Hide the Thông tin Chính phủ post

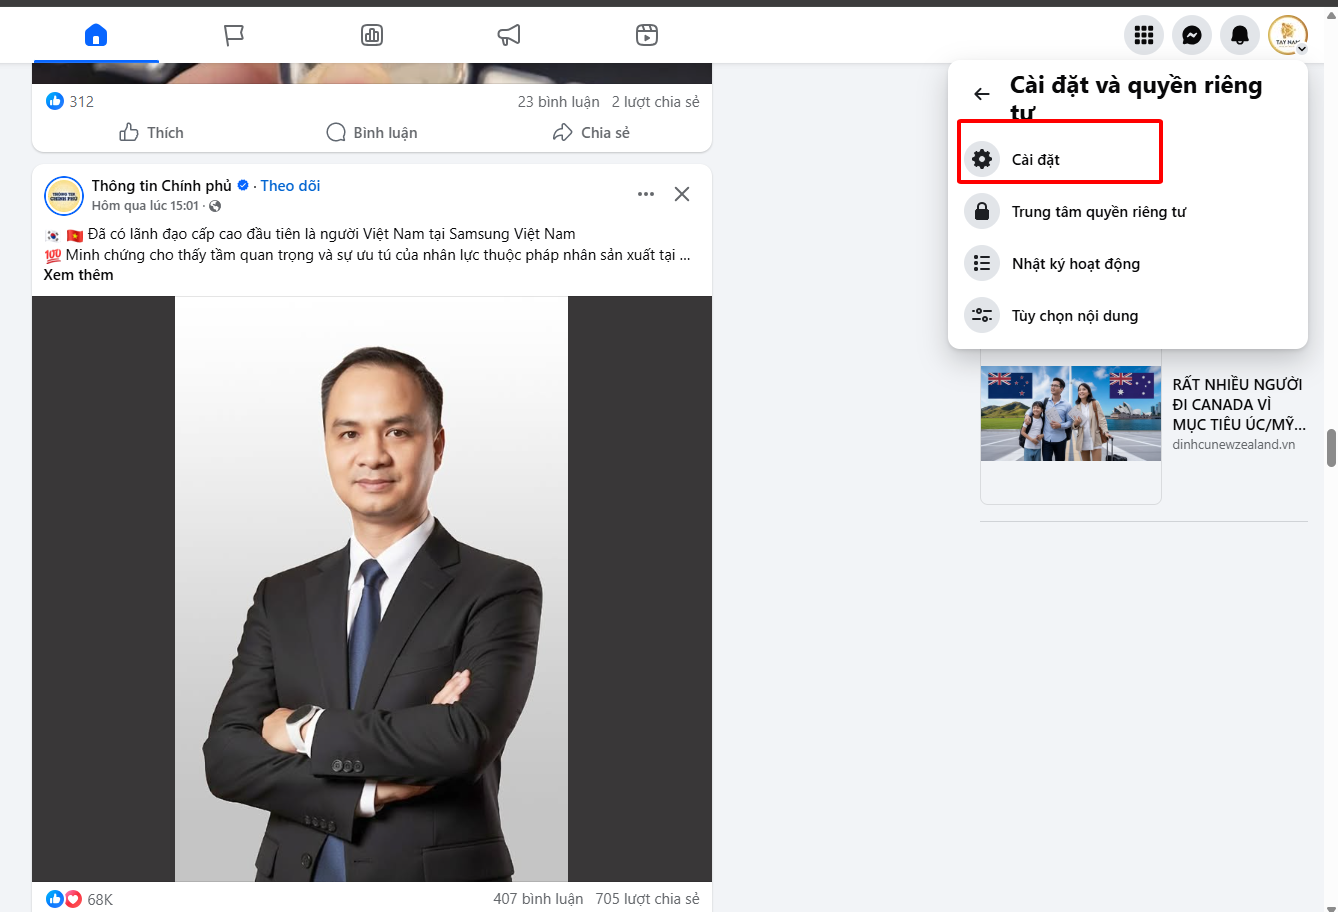click(682, 194)
